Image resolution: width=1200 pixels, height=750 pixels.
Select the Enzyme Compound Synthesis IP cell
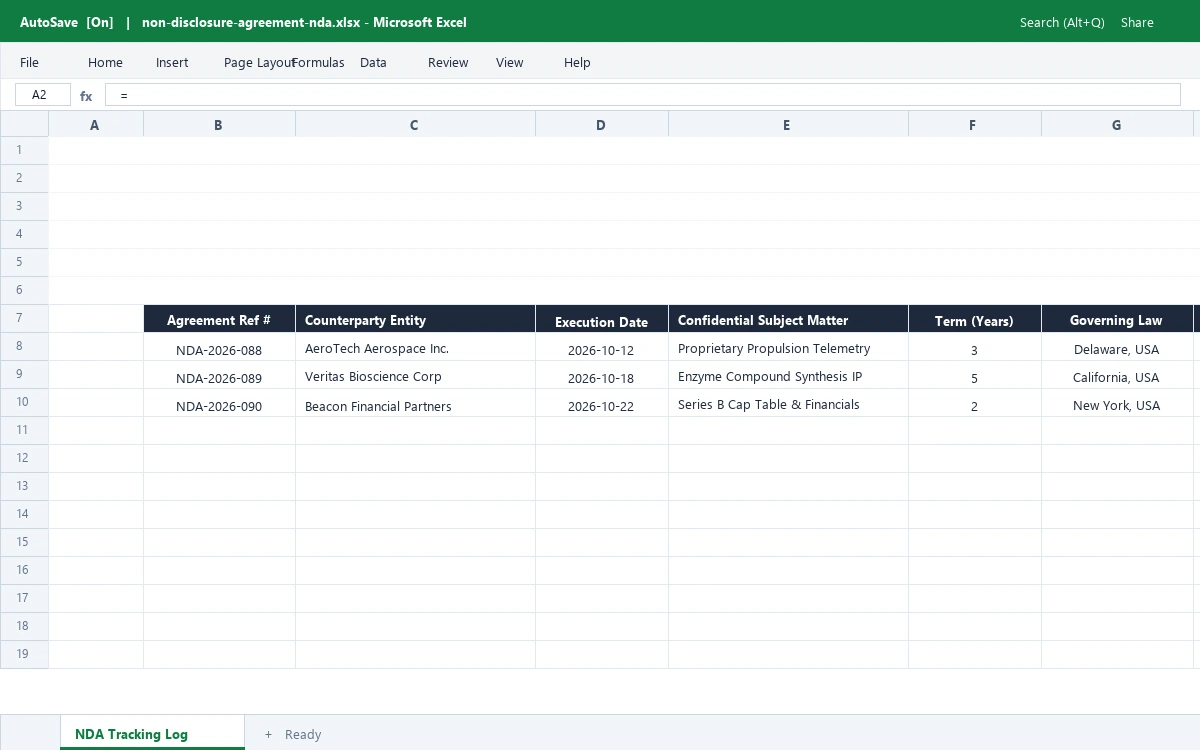[788, 375]
